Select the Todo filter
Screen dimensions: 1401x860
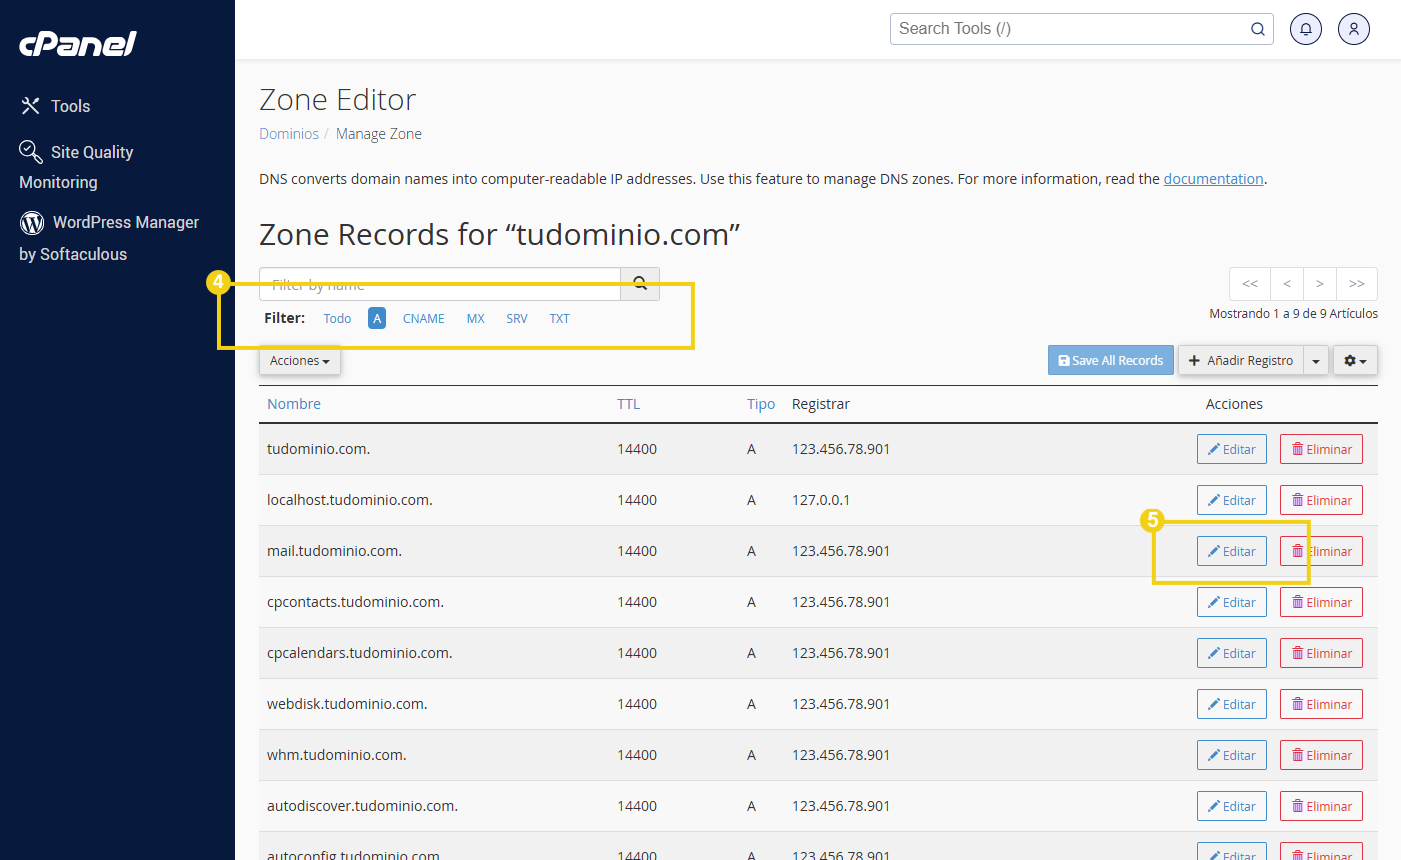pos(337,319)
